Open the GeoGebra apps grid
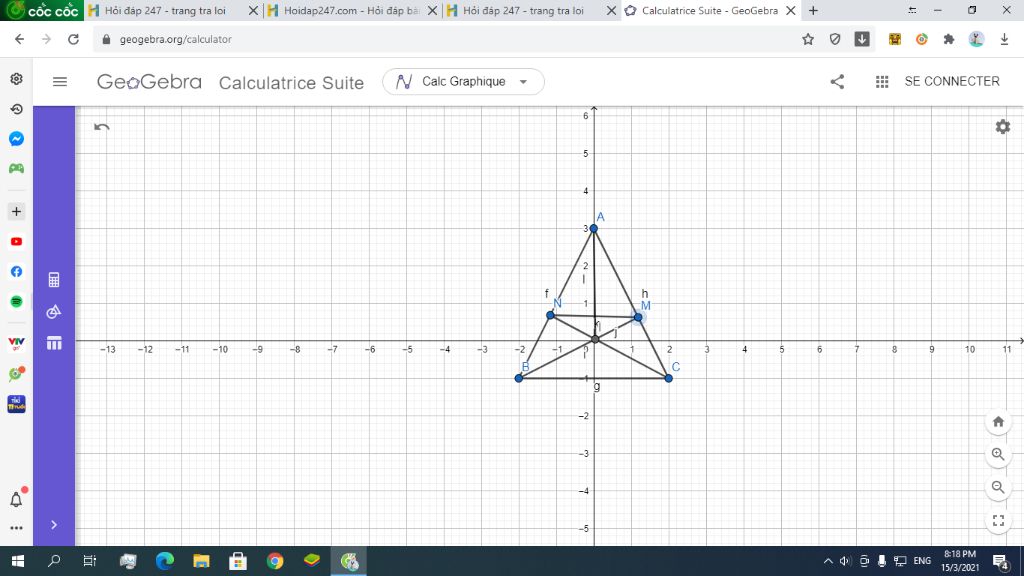Image resolution: width=1024 pixels, height=576 pixels. [882, 82]
